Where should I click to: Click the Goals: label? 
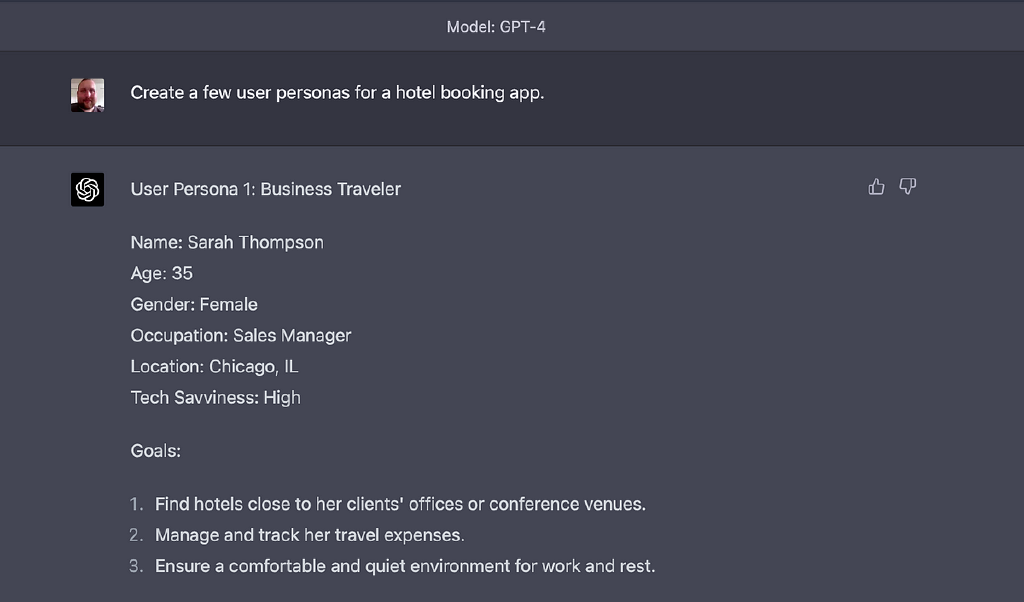(155, 451)
